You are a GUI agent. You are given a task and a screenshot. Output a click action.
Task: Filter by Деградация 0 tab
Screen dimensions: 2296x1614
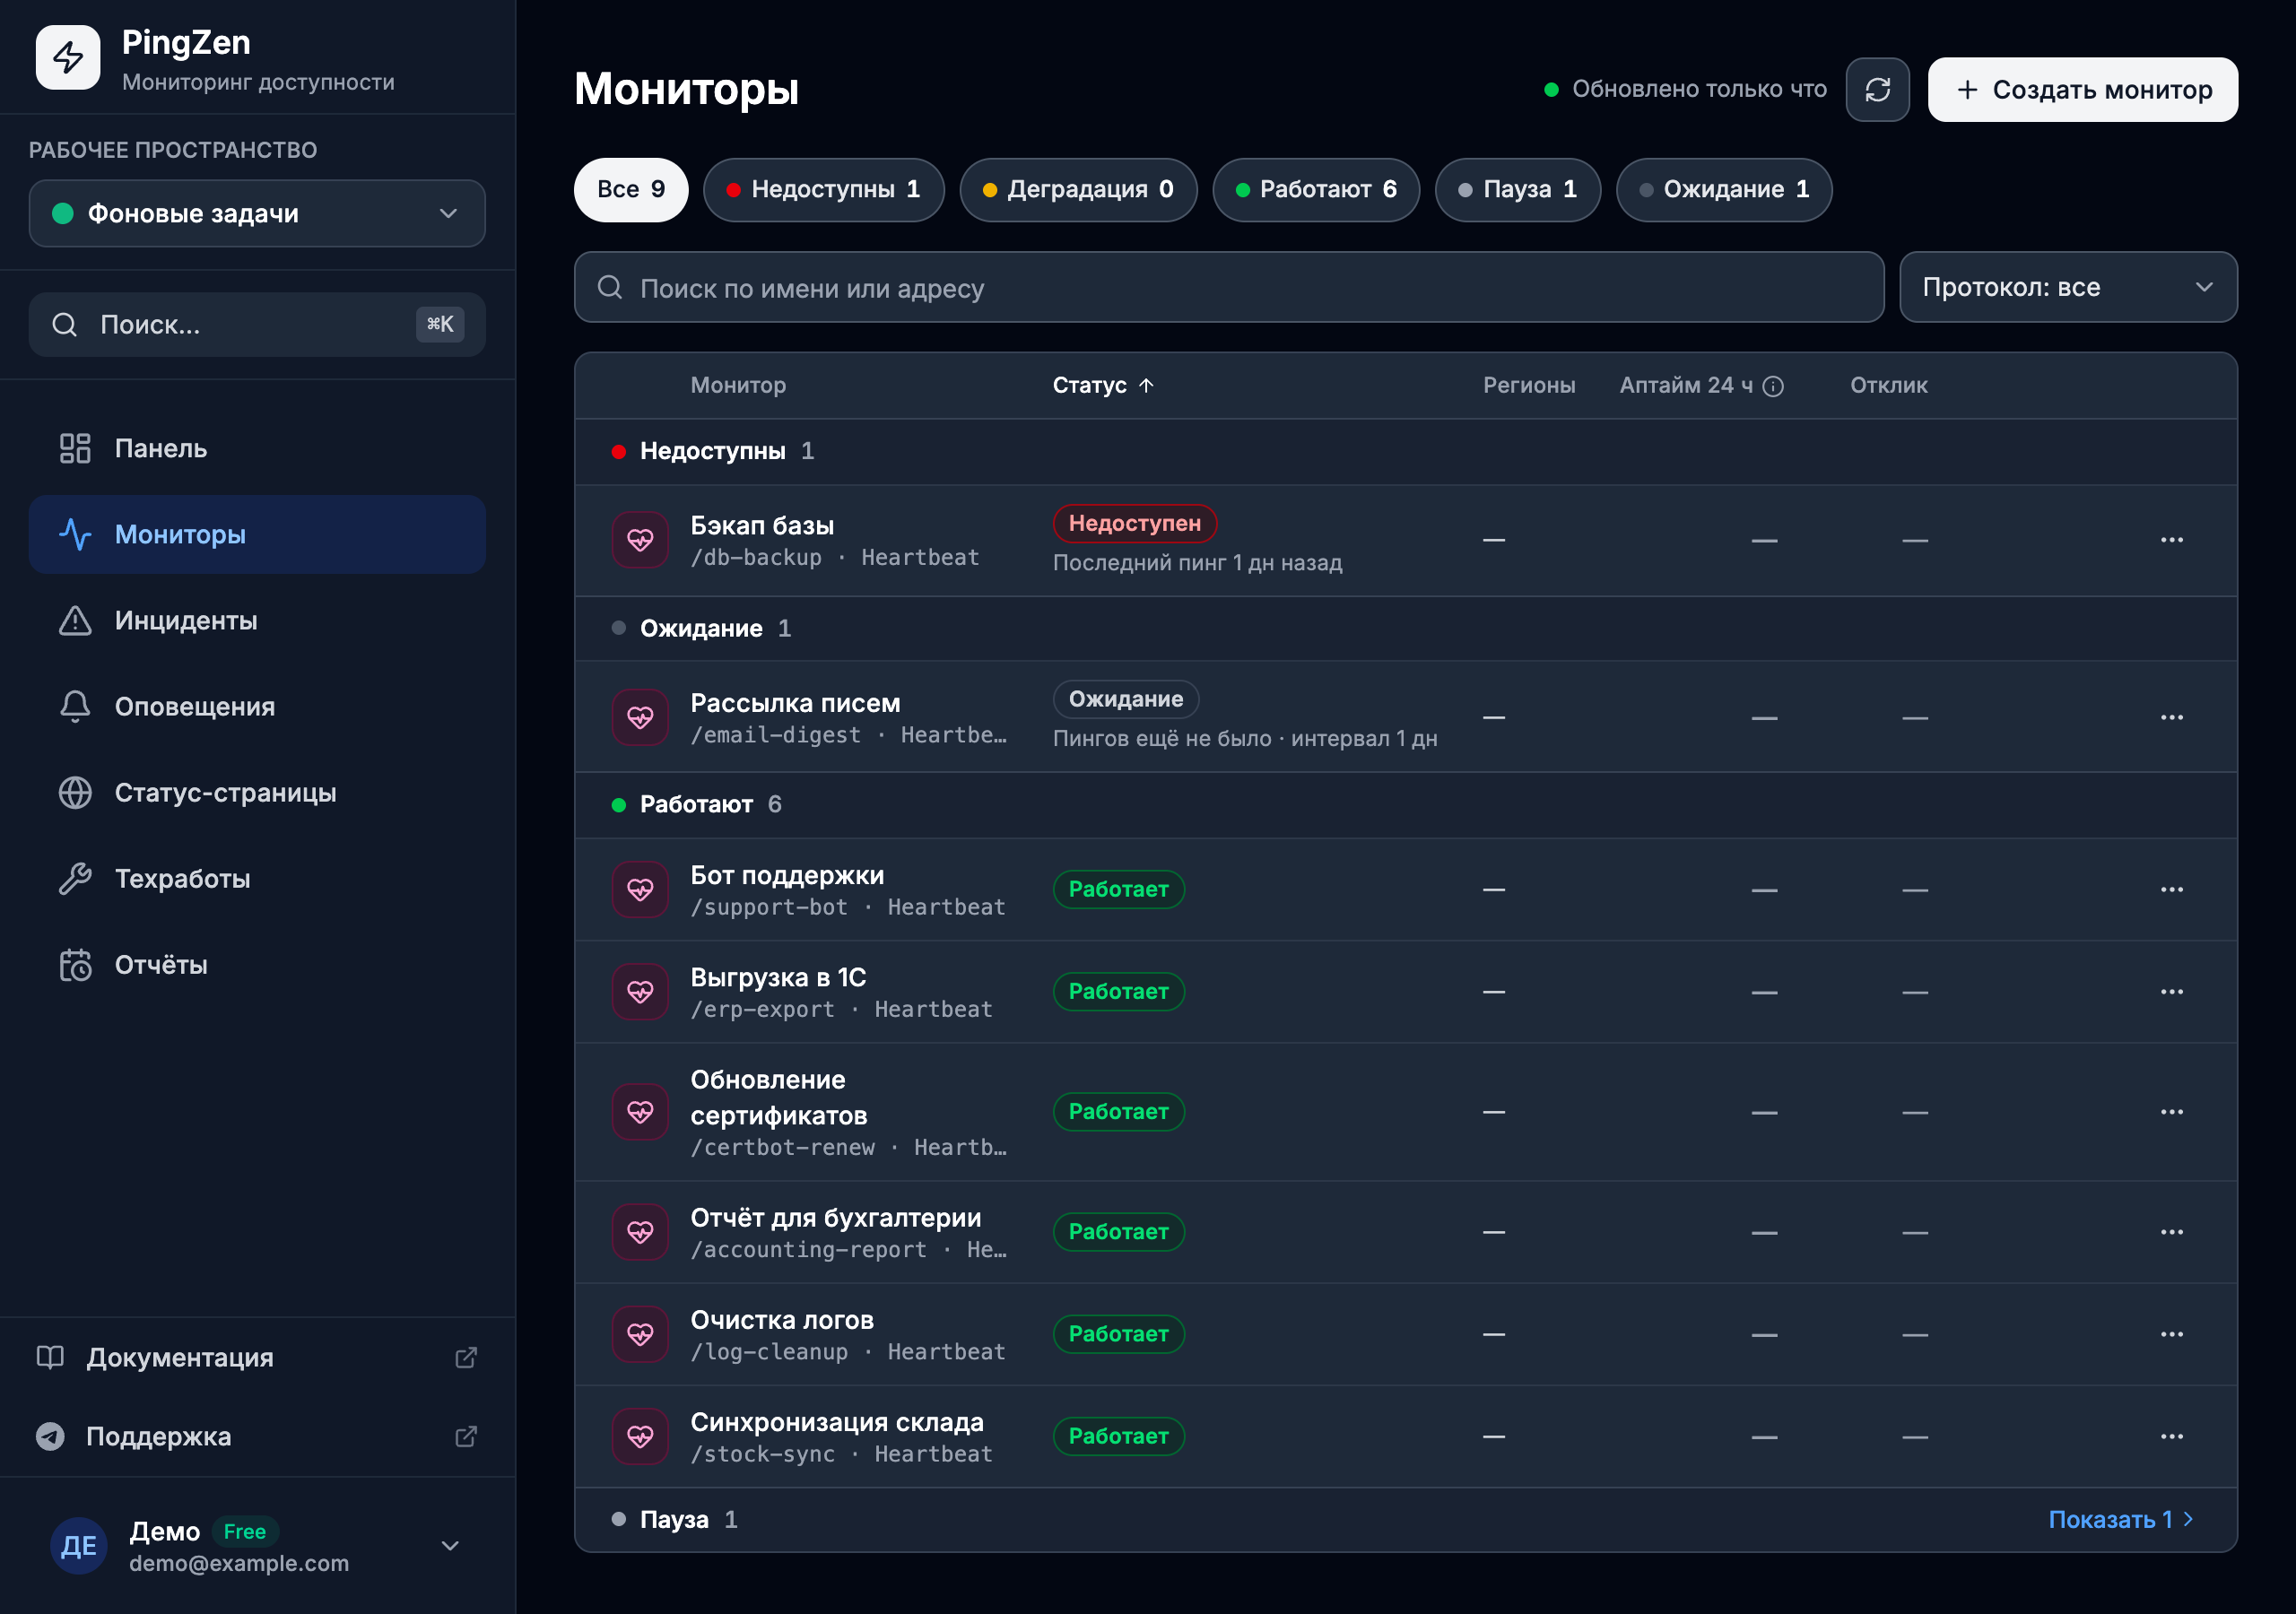tap(1078, 189)
